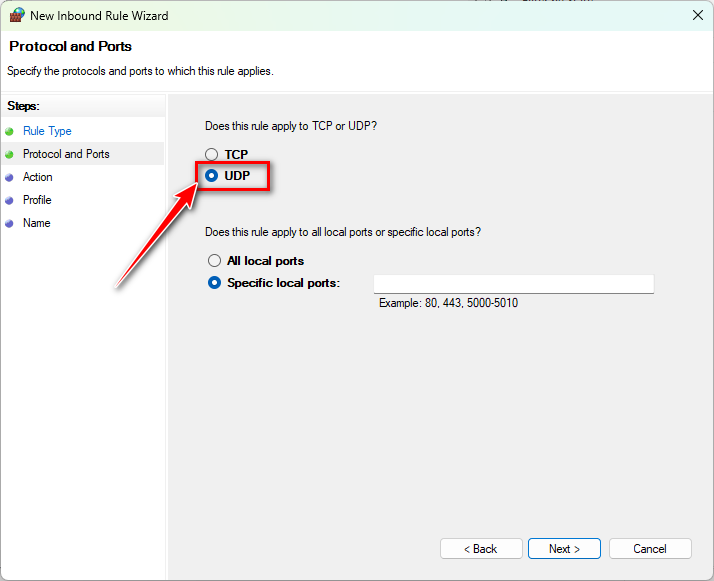Viewport: 714px width, 581px height.
Task: Click the green bullet beside Rule Type
Action: (9, 131)
